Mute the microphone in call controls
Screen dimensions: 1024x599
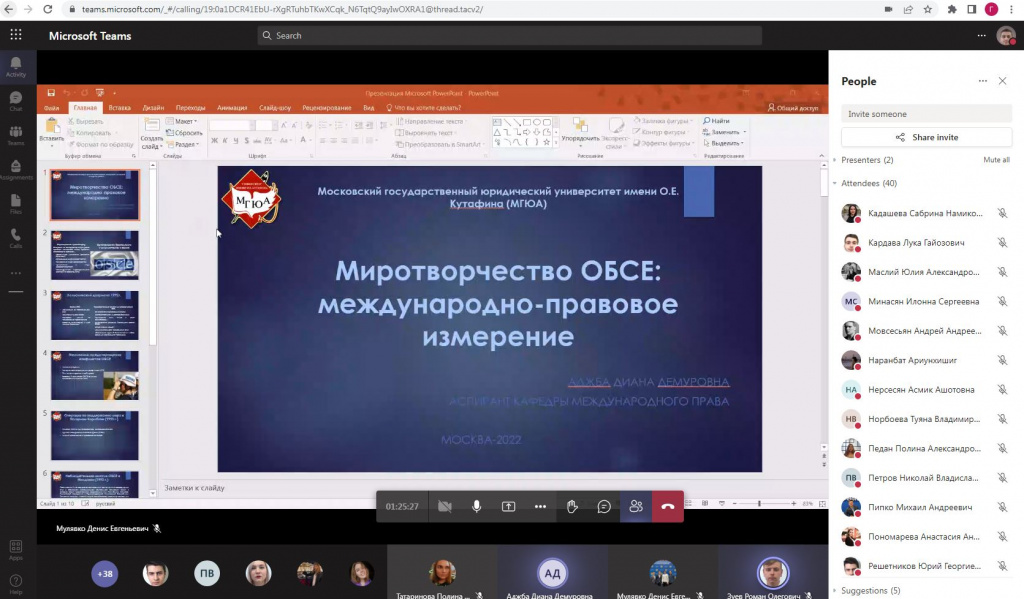click(477, 506)
